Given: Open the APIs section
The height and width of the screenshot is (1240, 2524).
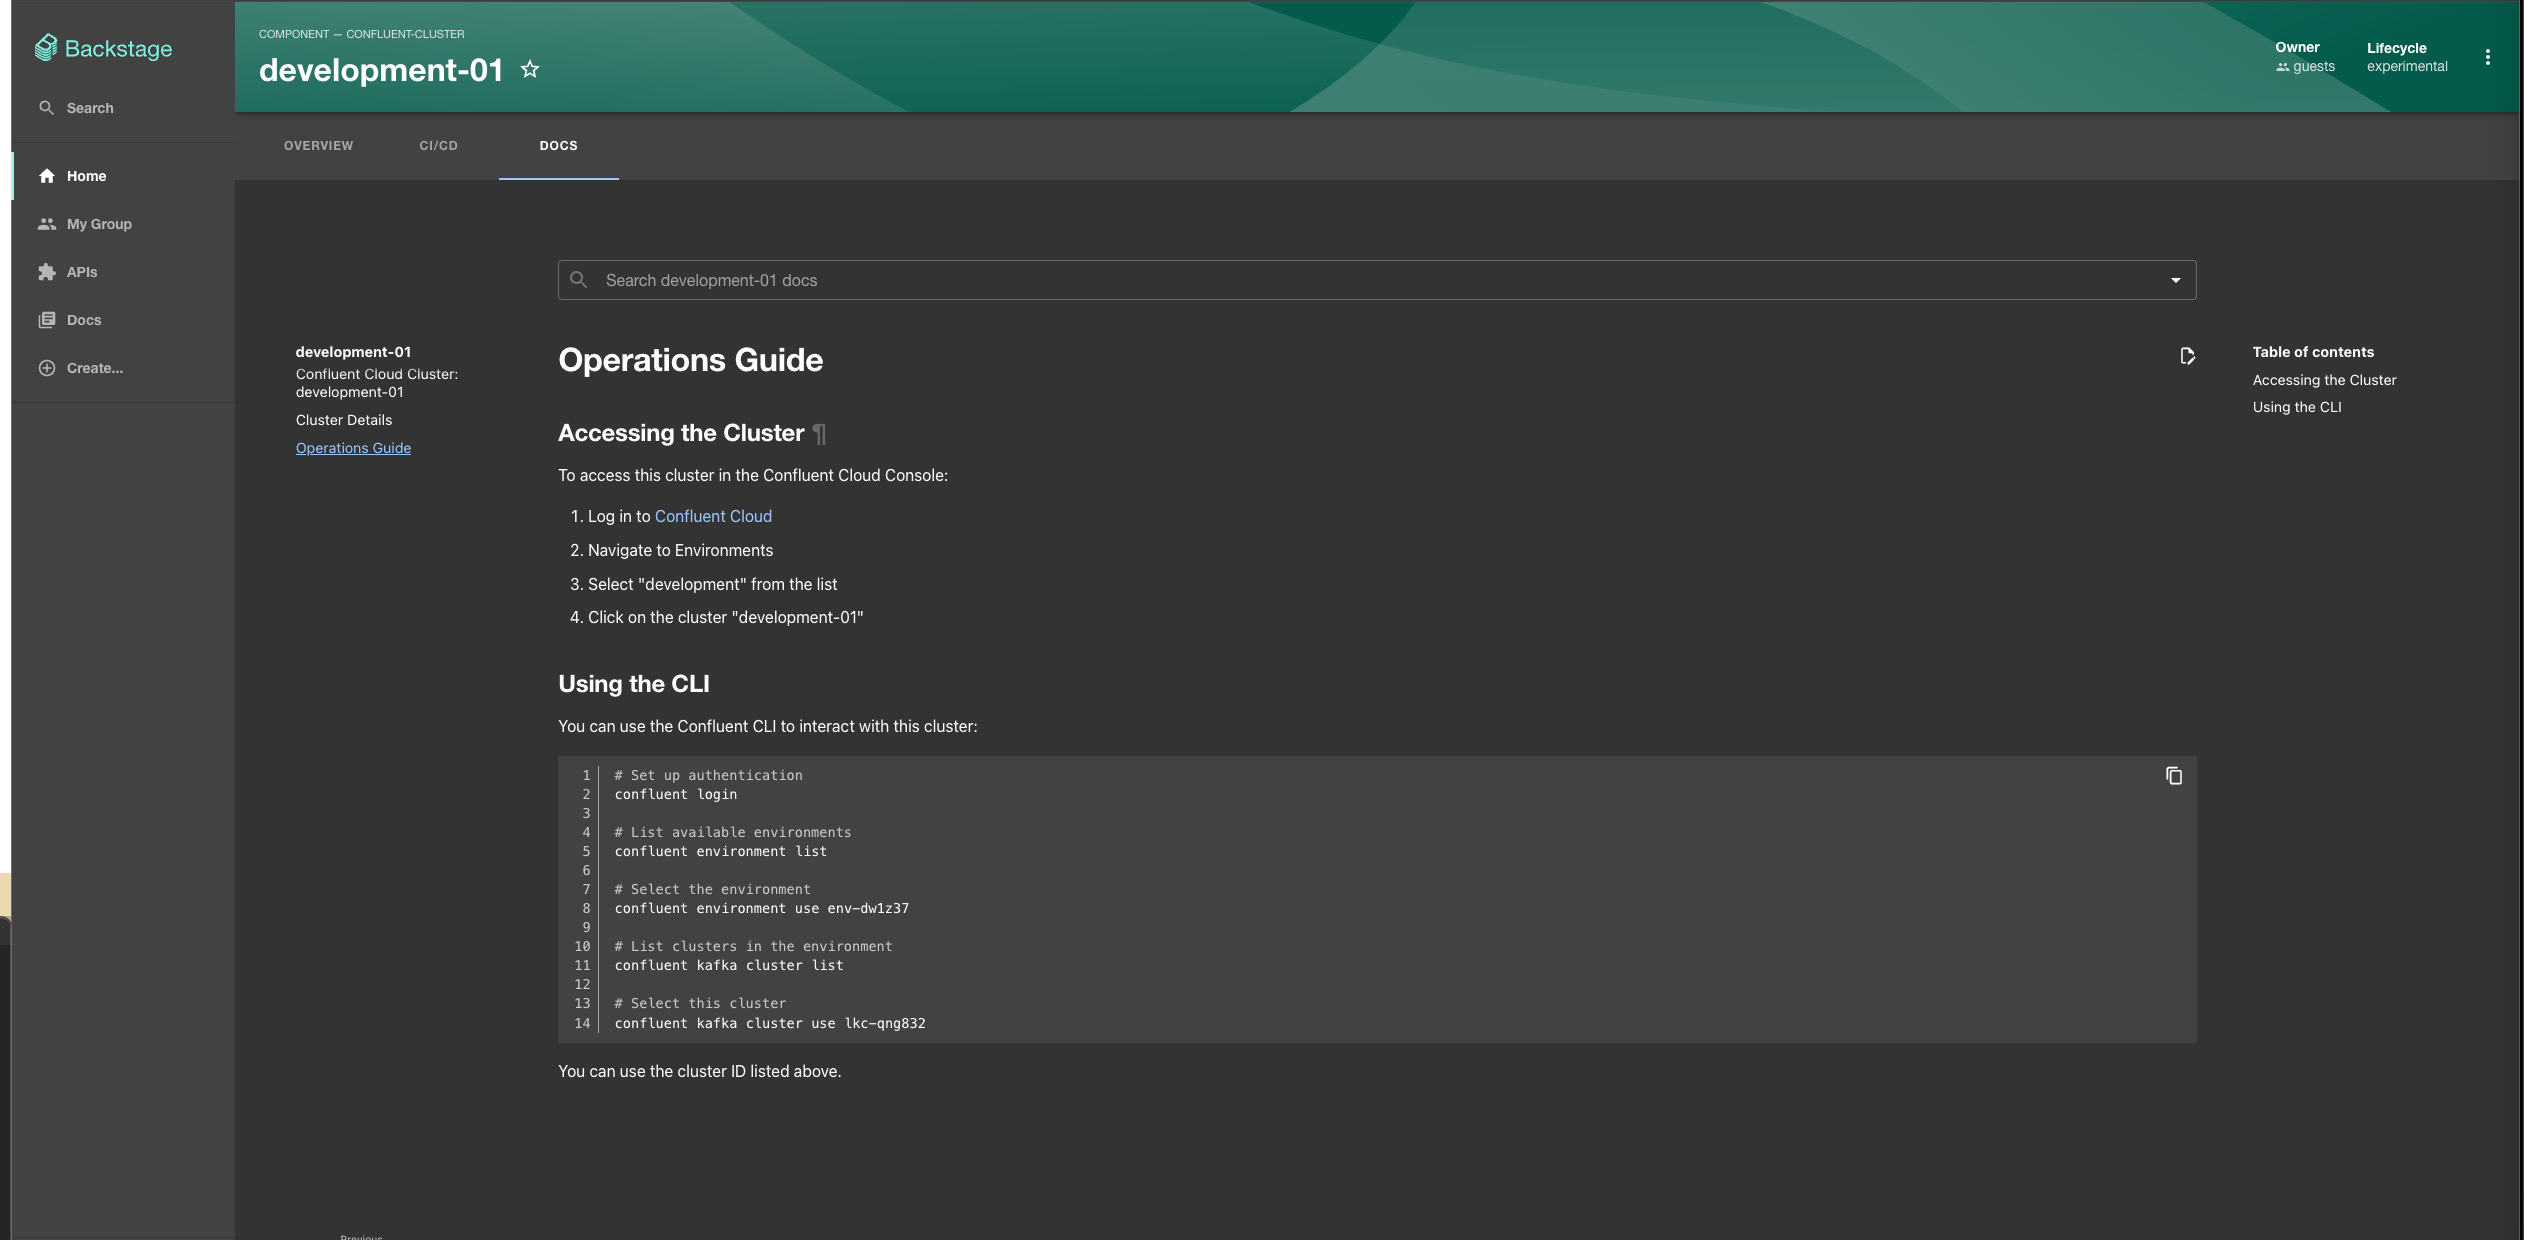Looking at the screenshot, I should (123, 272).
